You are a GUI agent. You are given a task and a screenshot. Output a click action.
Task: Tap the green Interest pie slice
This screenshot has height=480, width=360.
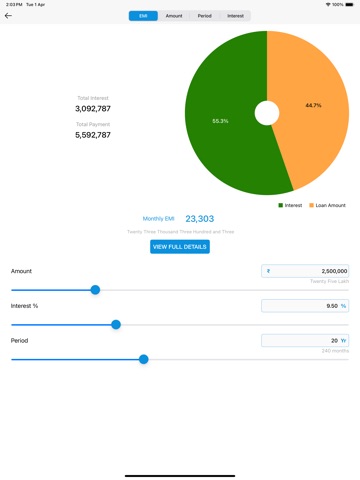(227, 113)
